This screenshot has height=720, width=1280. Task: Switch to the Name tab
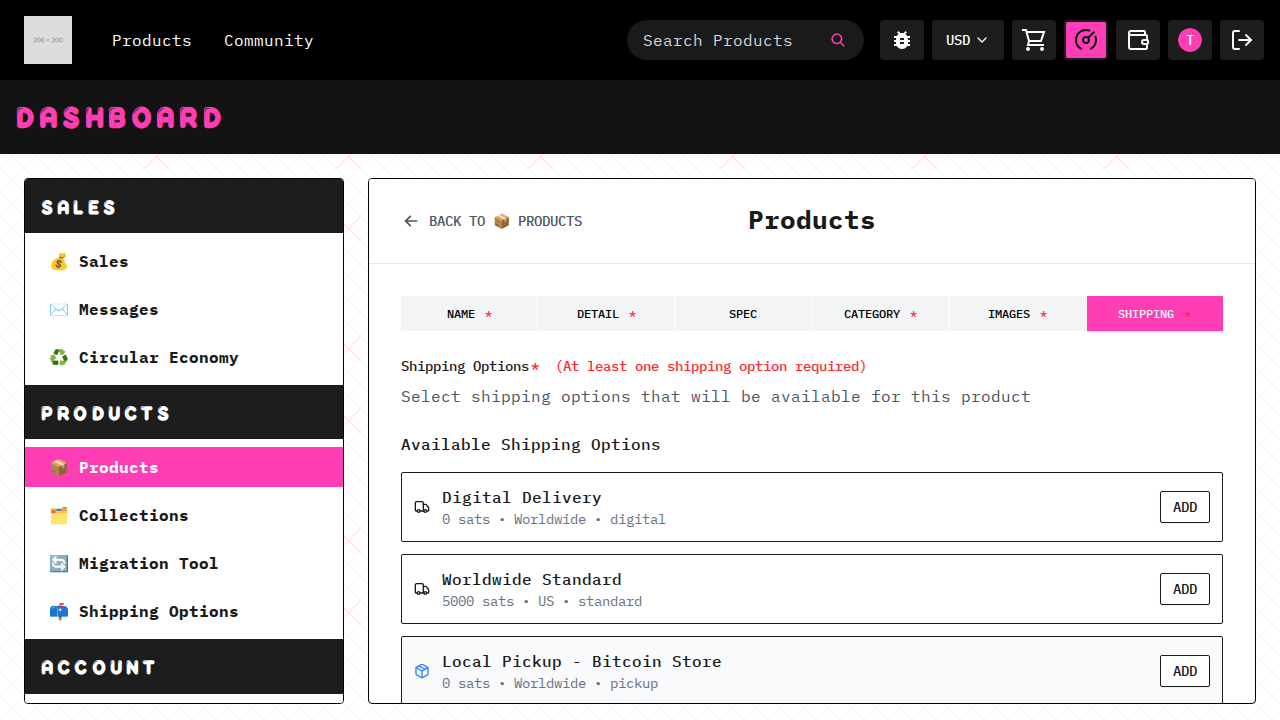tap(469, 314)
